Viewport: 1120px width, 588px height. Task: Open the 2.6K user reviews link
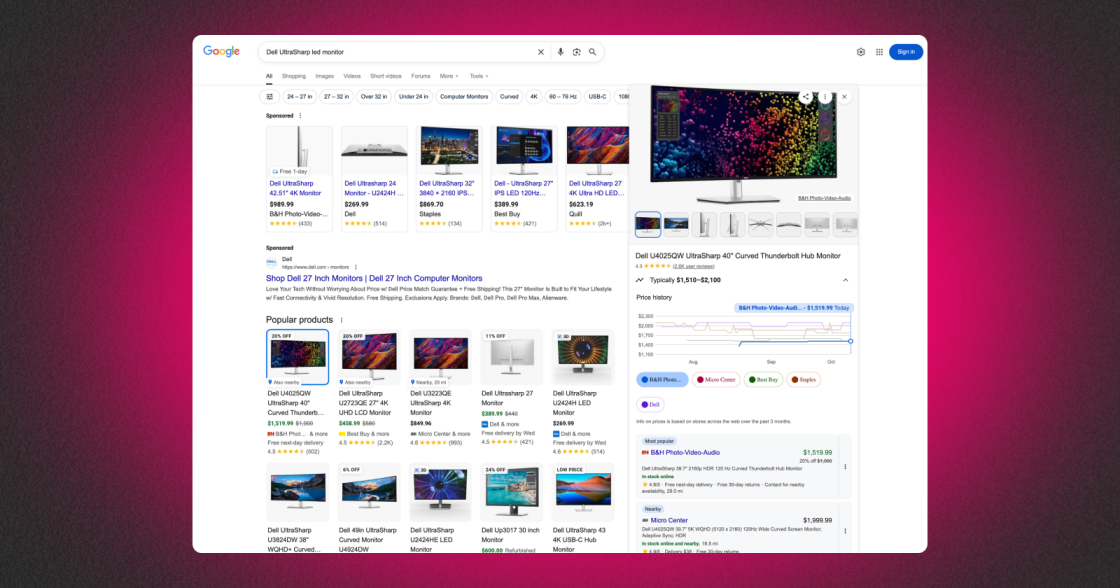click(693, 266)
